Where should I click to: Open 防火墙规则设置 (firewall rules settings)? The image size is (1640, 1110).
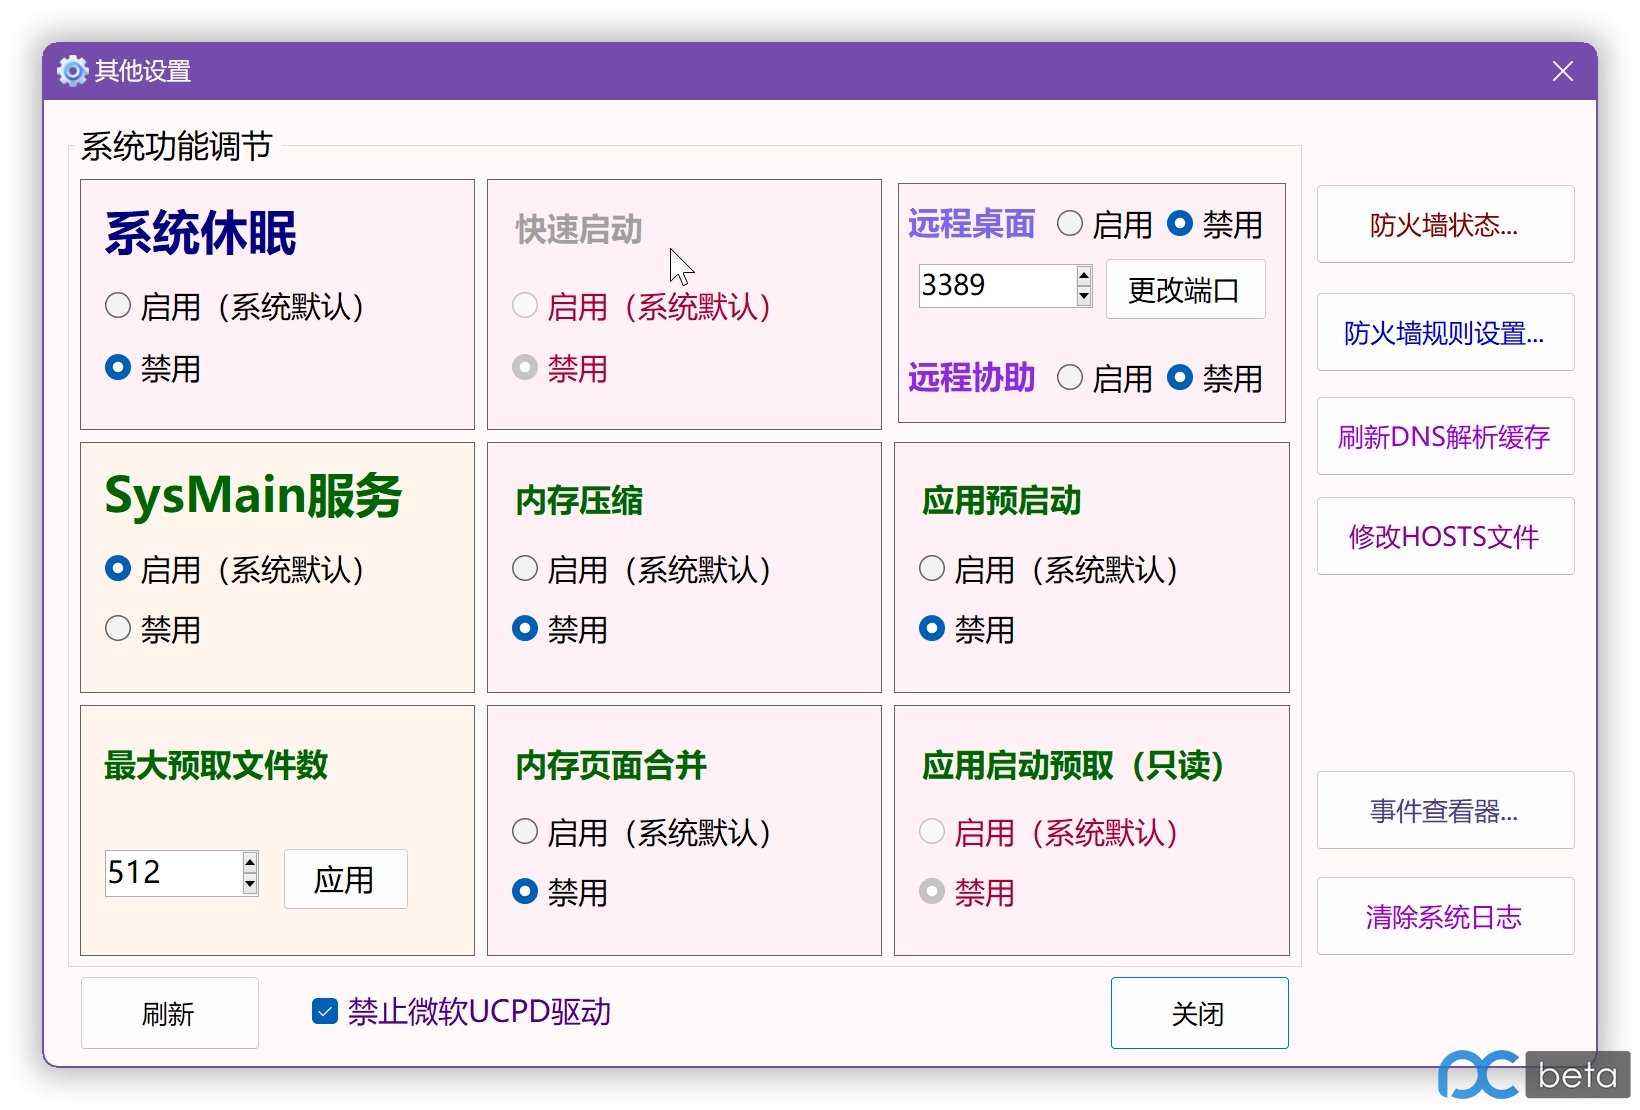coord(1445,332)
